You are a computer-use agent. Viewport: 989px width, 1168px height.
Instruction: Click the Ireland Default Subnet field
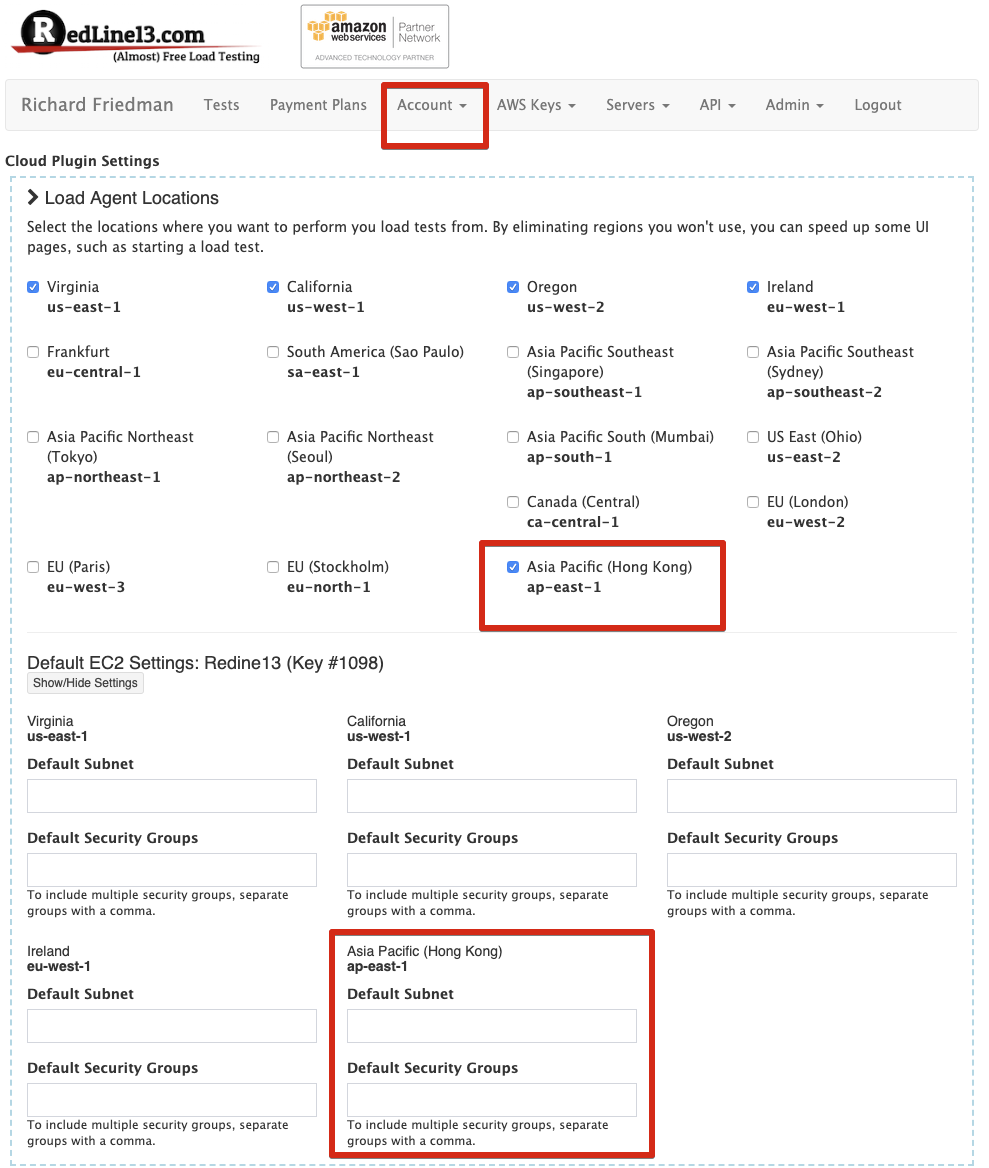pos(172,1026)
